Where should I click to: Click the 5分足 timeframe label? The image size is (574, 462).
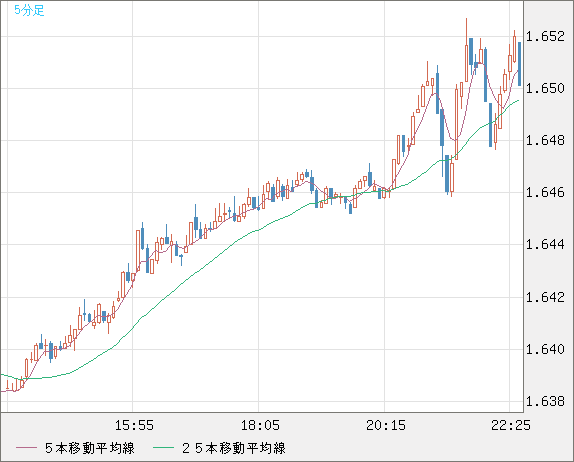[x=29, y=10]
